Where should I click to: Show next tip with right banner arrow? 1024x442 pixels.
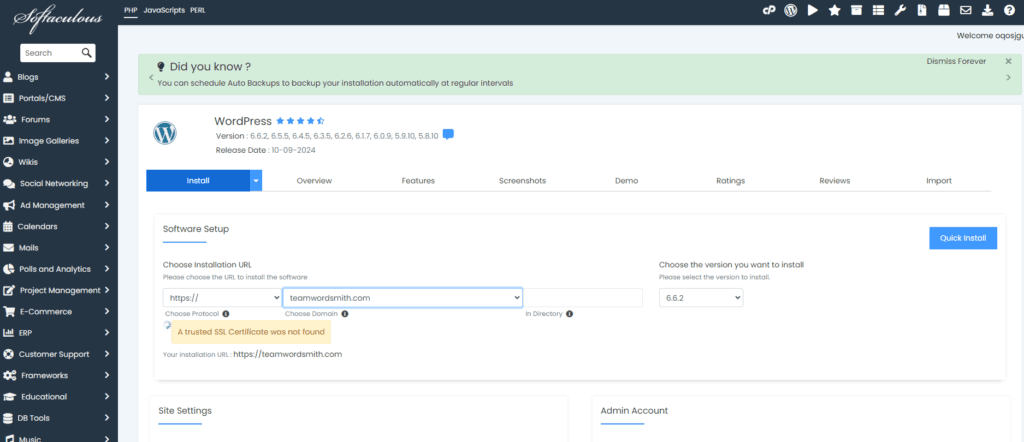(x=1008, y=78)
